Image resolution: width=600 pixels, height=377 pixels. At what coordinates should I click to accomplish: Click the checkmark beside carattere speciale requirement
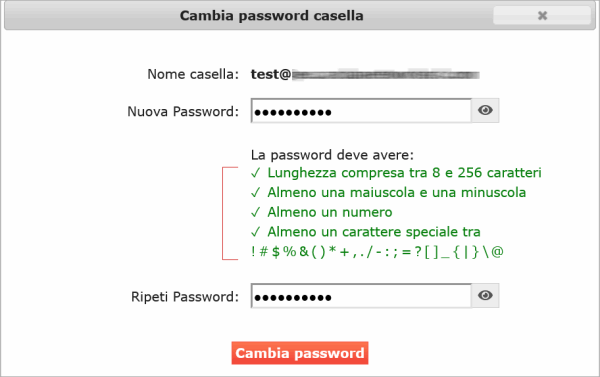pyautogui.click(x=256, y=232)
